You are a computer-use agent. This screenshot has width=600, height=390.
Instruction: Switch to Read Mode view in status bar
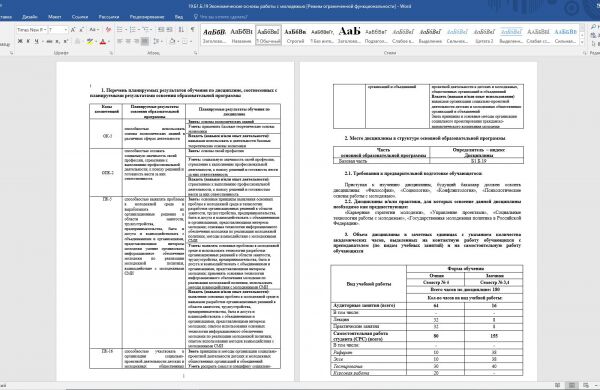click(558, 385)
